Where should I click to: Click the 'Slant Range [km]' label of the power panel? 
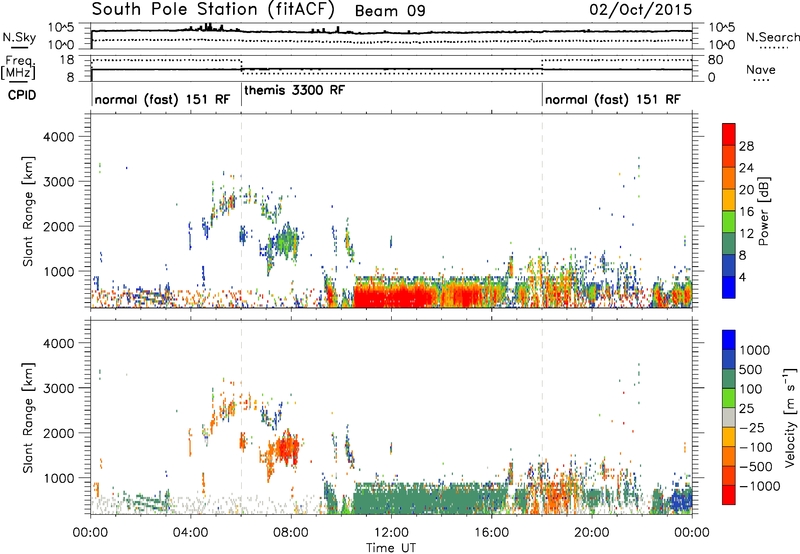[28, 211]
